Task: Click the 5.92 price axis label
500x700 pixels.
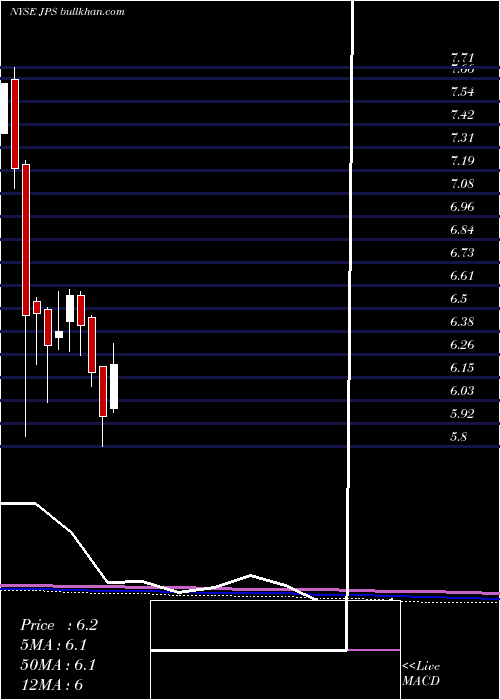Action: pyautogui.click(x=462, y=413)
